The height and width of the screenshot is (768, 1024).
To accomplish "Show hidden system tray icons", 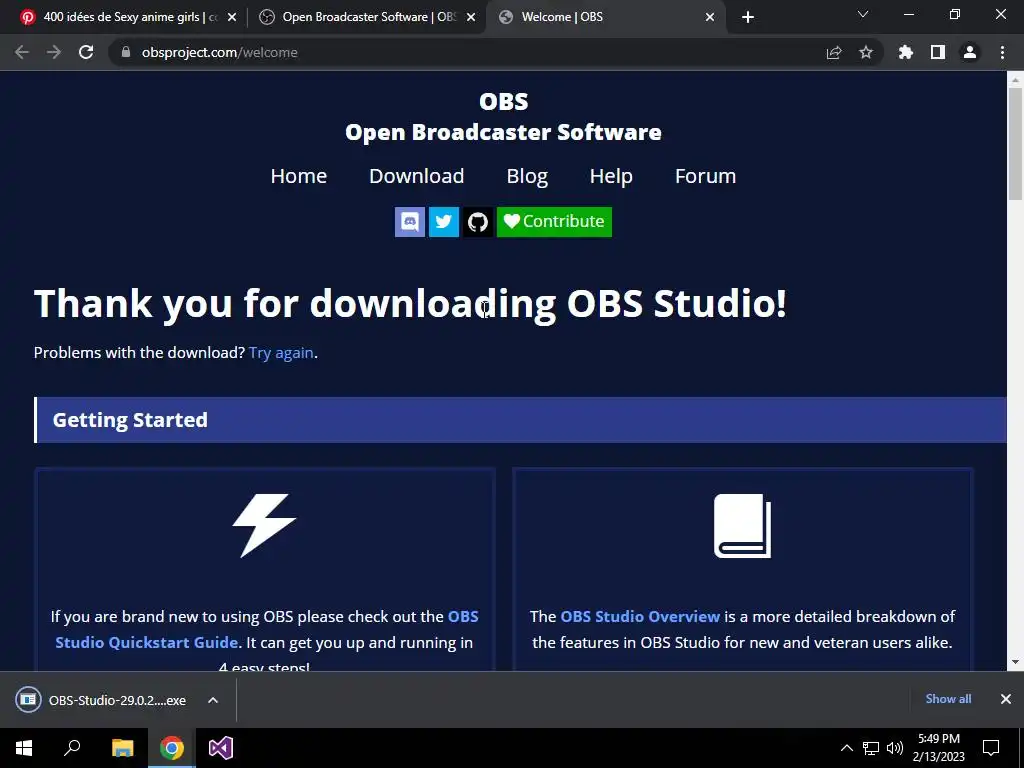I will (x=846, y=748).
